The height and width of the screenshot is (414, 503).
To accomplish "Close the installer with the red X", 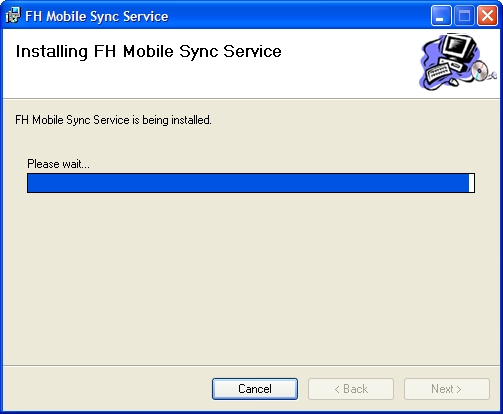I will click(487, 15).
